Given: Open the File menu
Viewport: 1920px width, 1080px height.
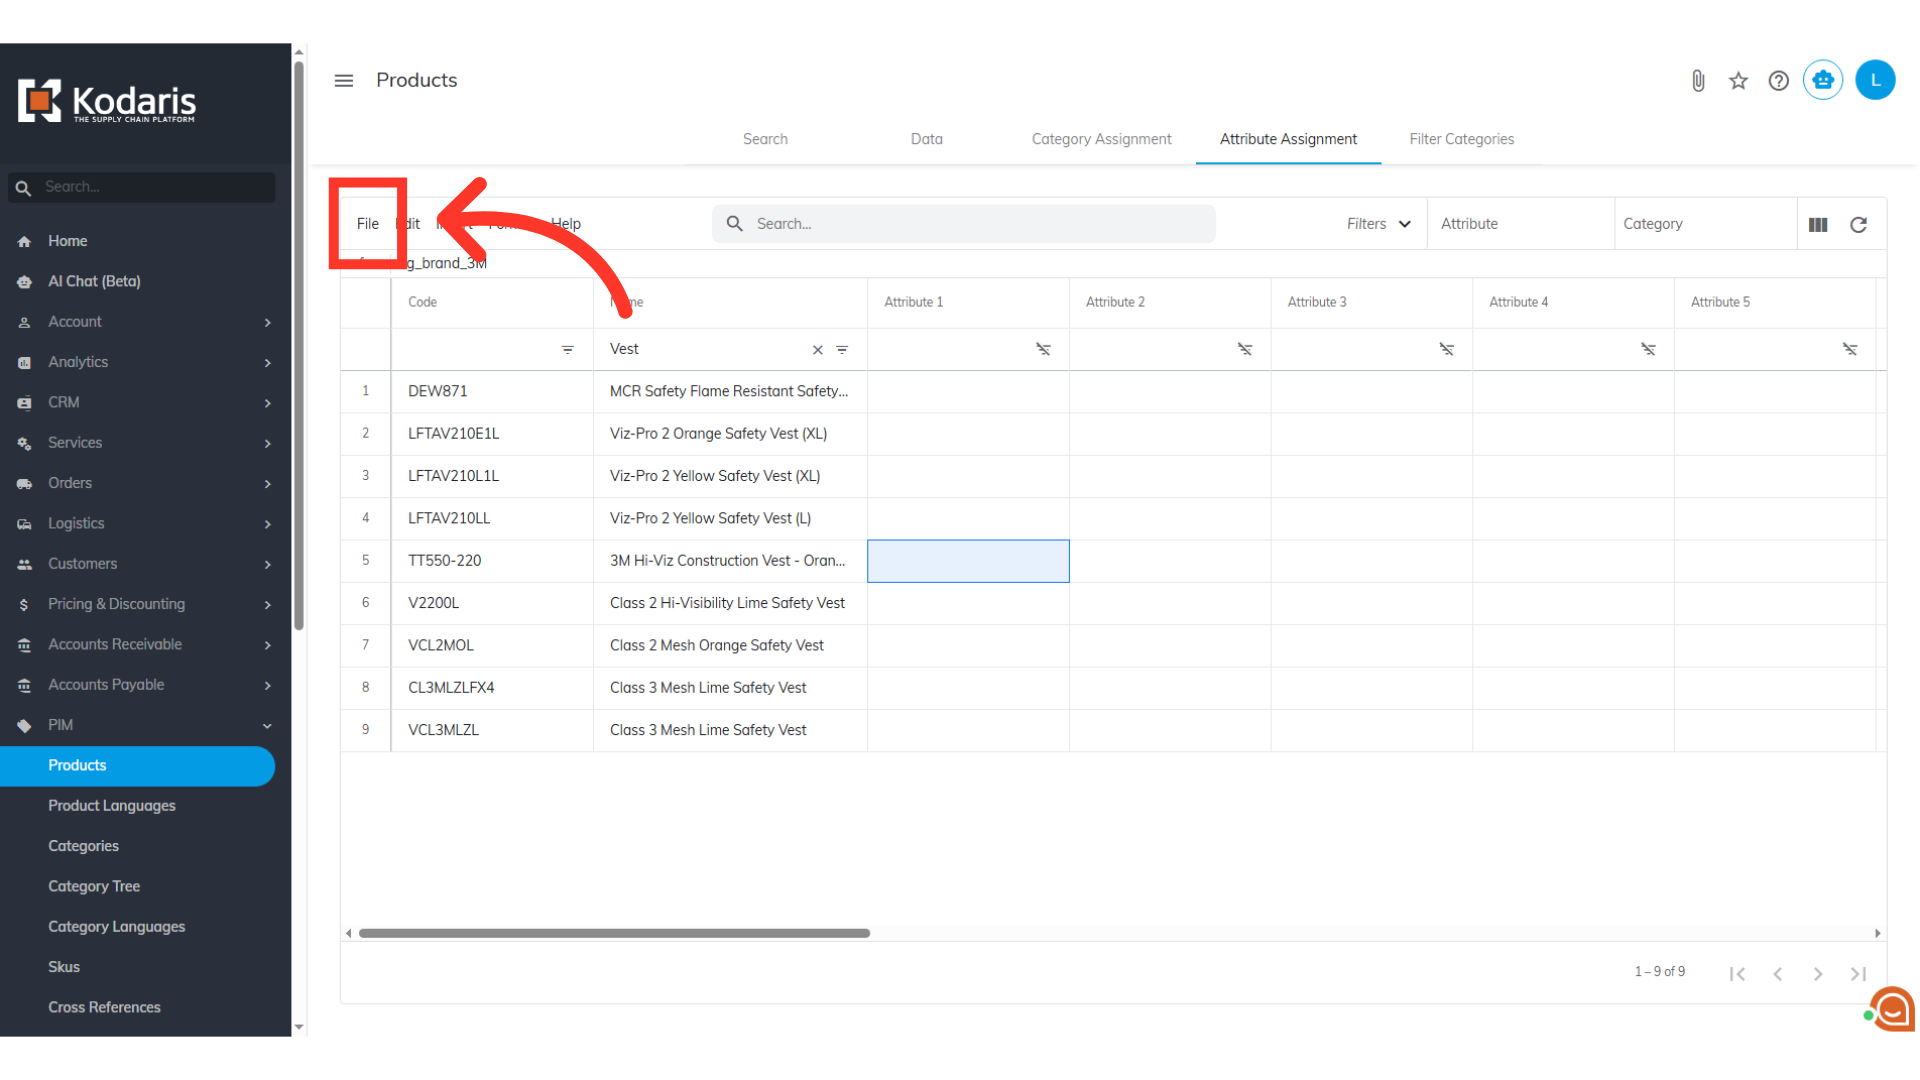Looking at the screenshot, I should pyautogui.click(x=368, y=224).
